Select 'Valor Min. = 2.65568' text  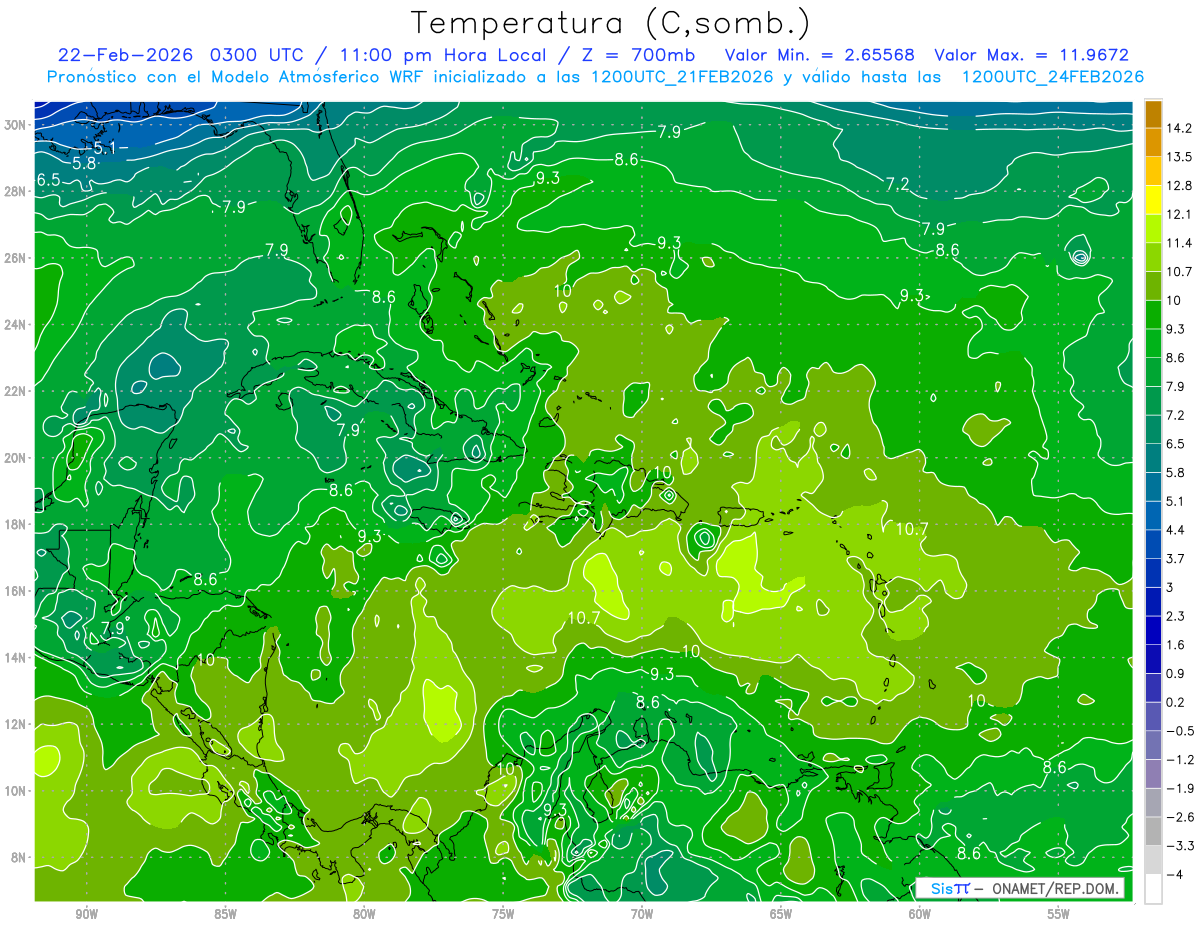(x=819, y=55)
